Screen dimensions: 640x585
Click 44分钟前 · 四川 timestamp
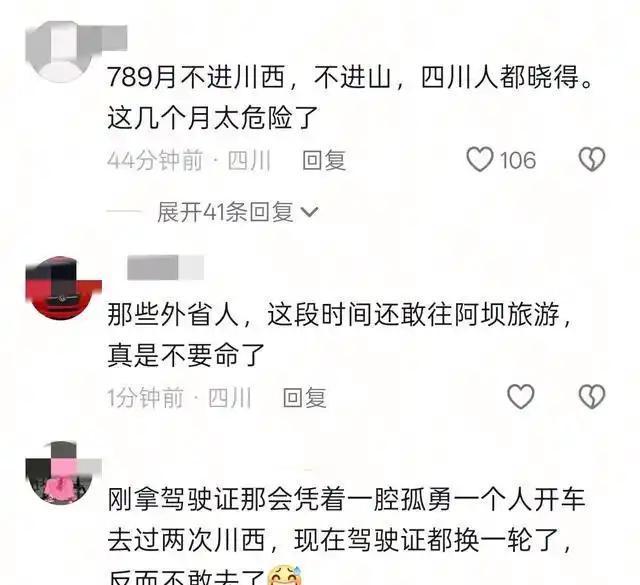[189, 160]
